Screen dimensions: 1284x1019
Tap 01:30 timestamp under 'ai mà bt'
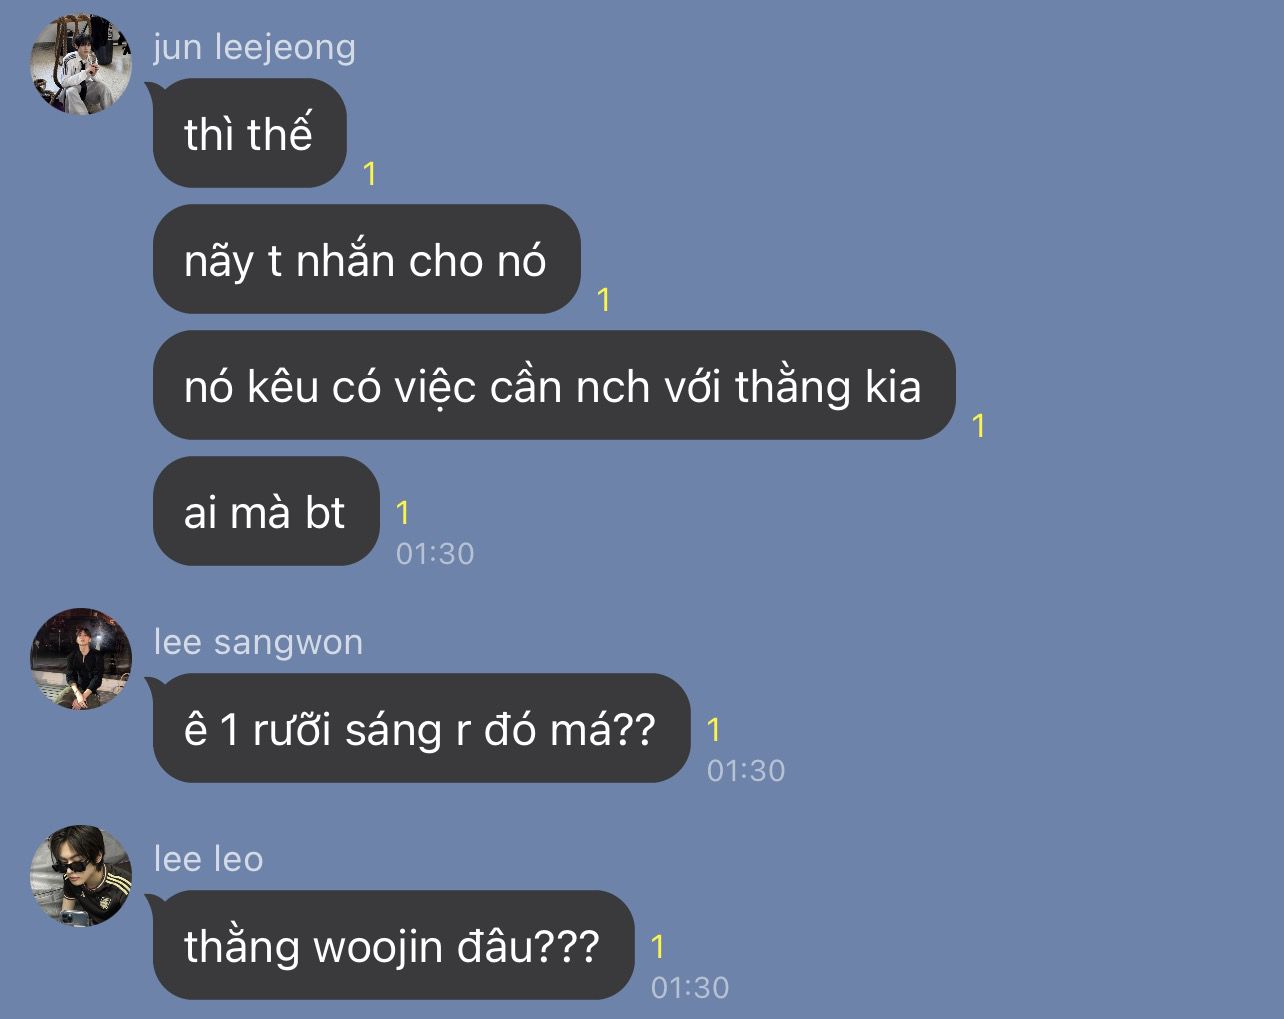(x=435, y=554)
